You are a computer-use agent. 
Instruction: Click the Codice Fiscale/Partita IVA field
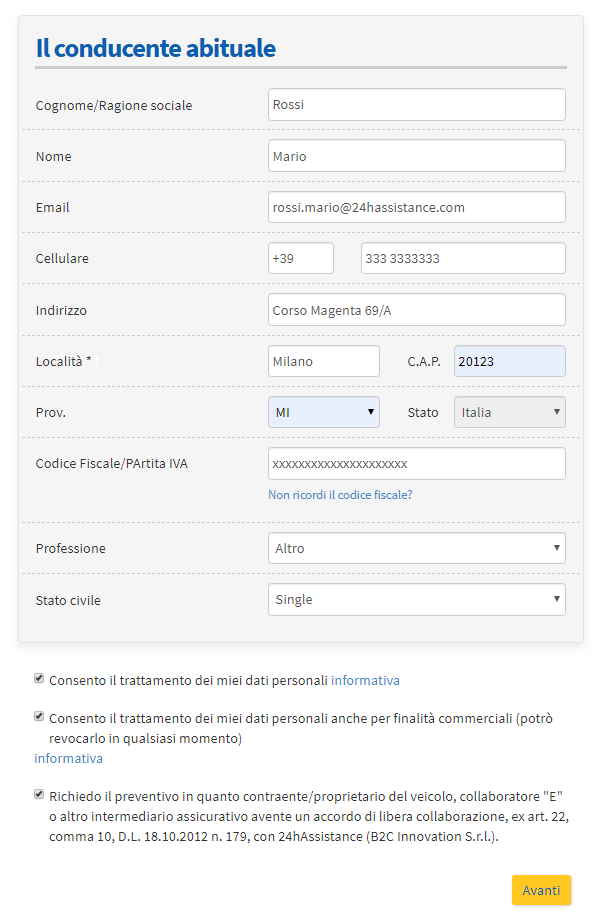(416, 464)
